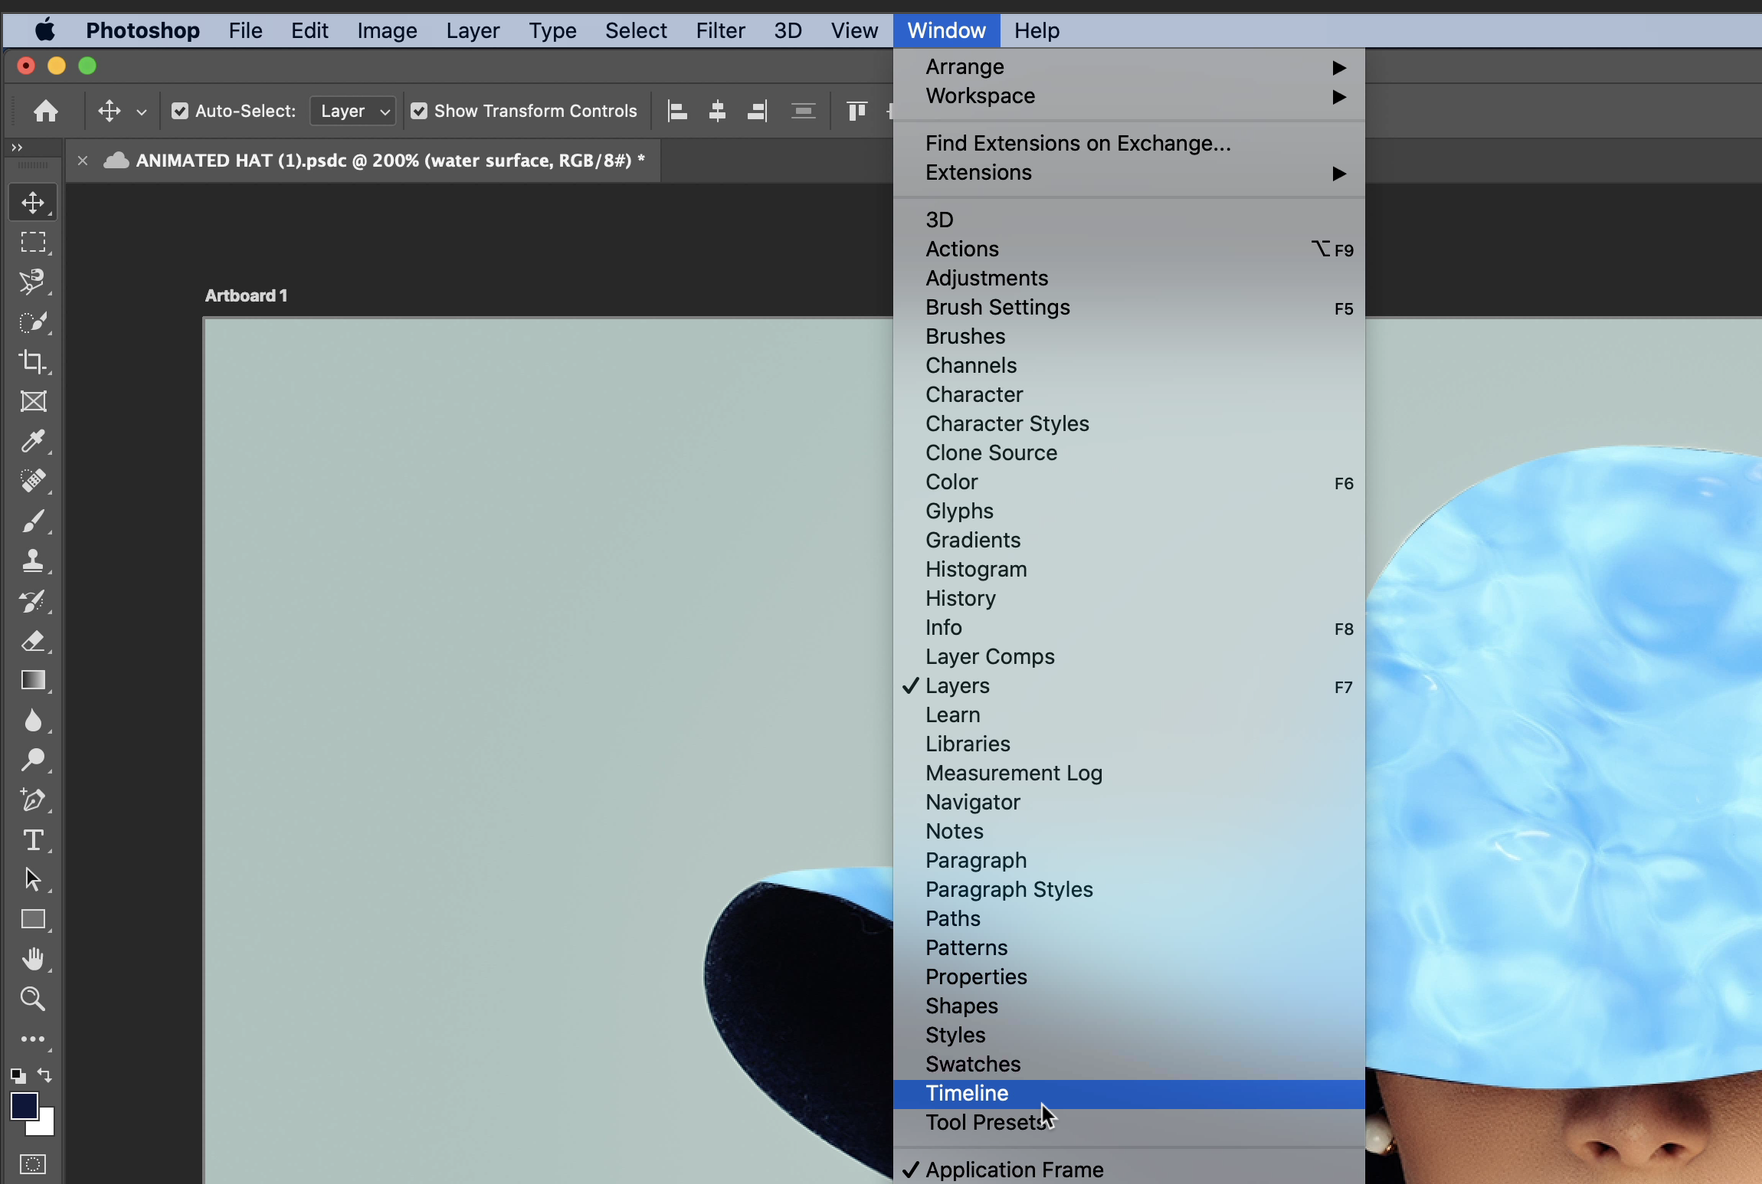Click the Home icon in options bar
The image size is (1762, 1184).
click(x=45, y=111)
